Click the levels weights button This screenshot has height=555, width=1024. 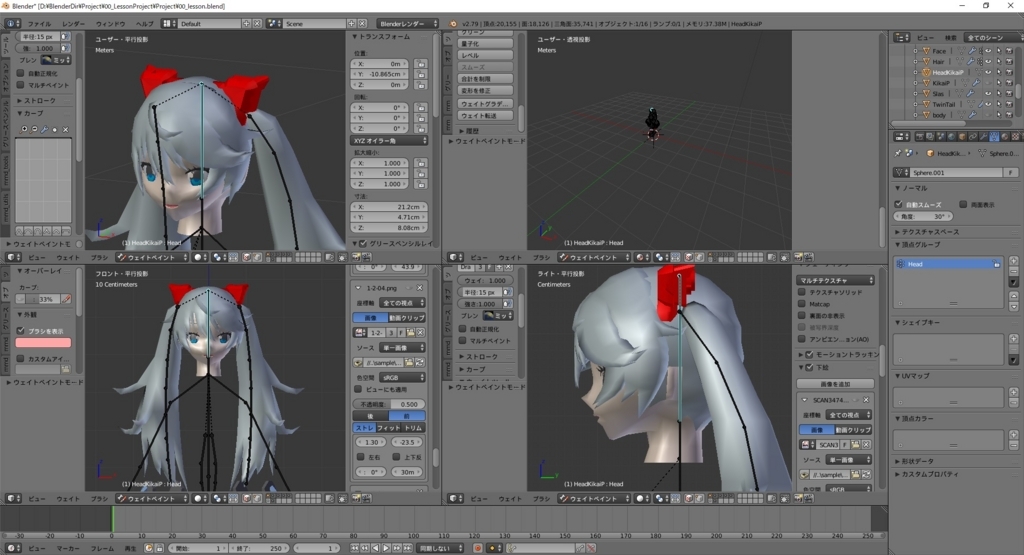[485, 56]
